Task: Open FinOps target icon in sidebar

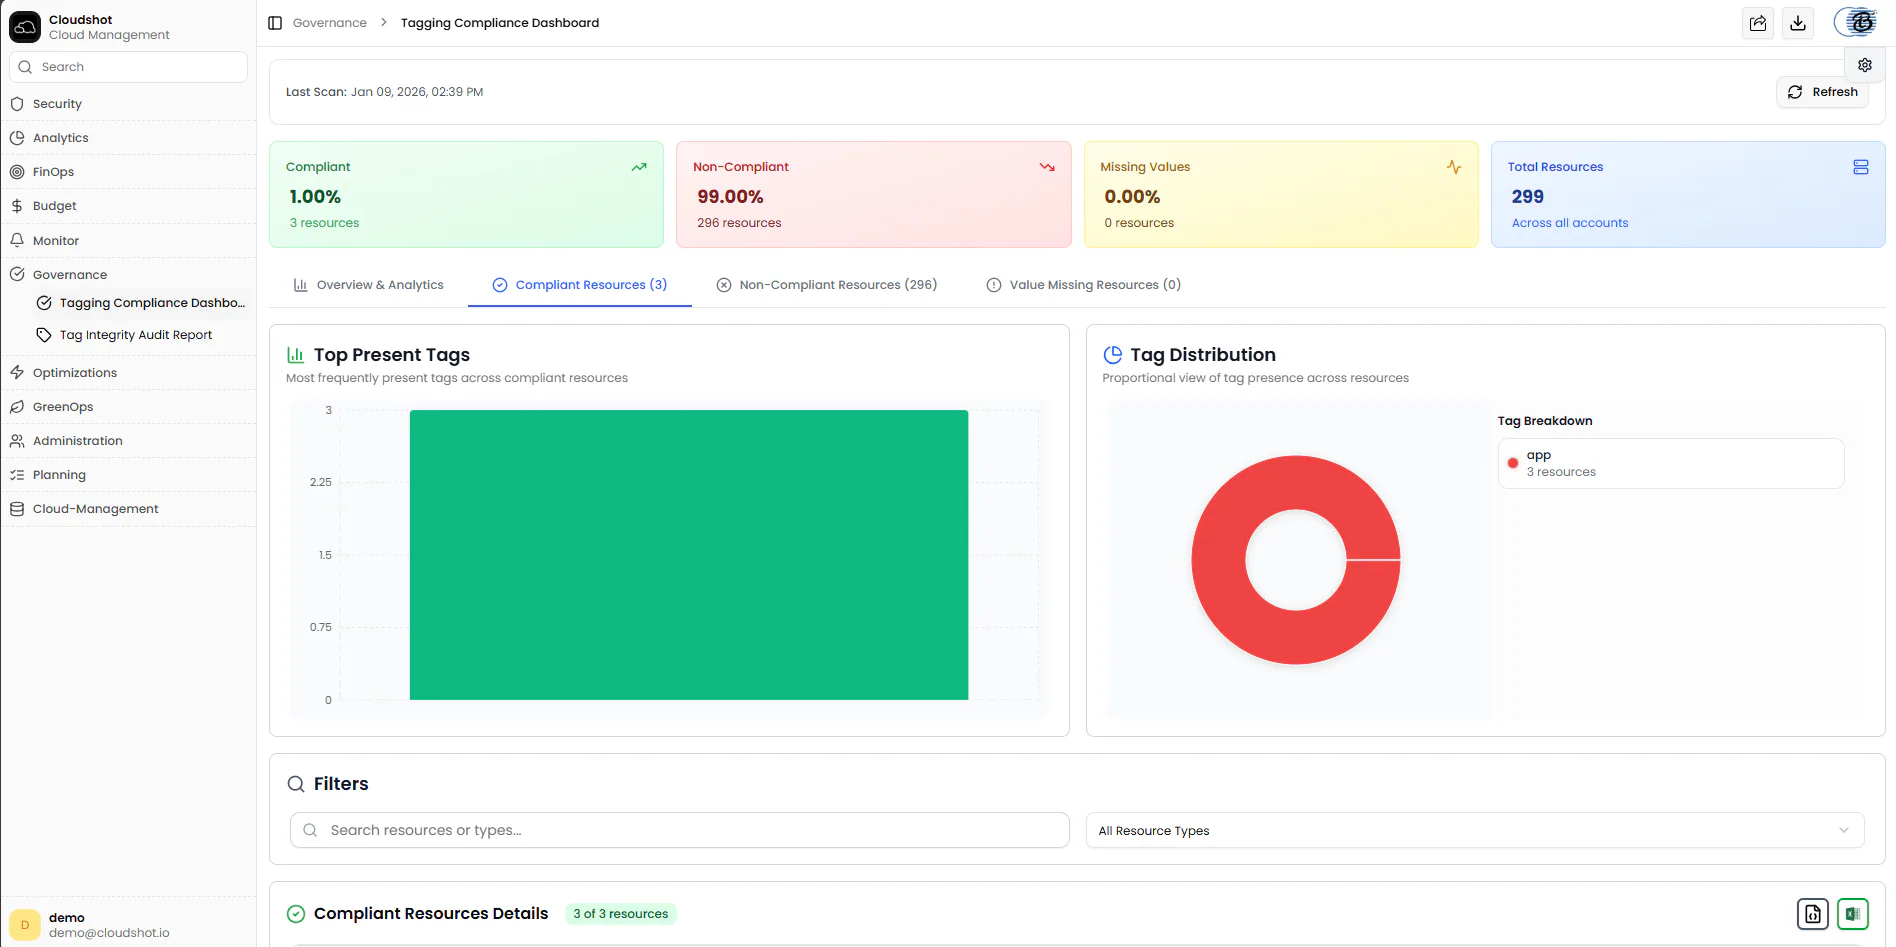Action: point(17,172)
